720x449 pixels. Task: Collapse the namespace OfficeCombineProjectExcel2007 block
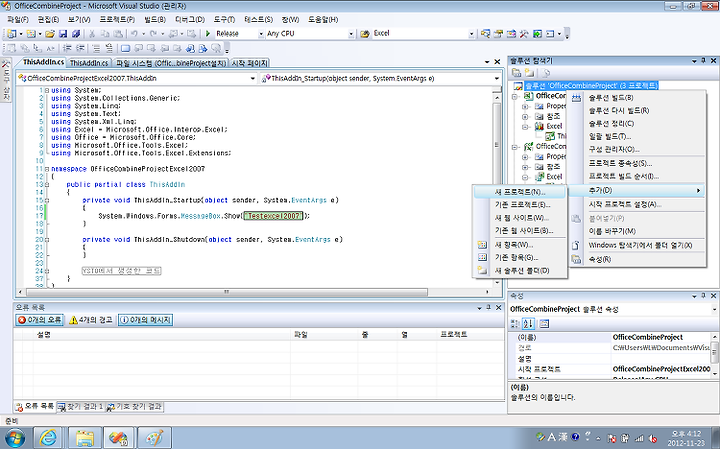[47, 169]
